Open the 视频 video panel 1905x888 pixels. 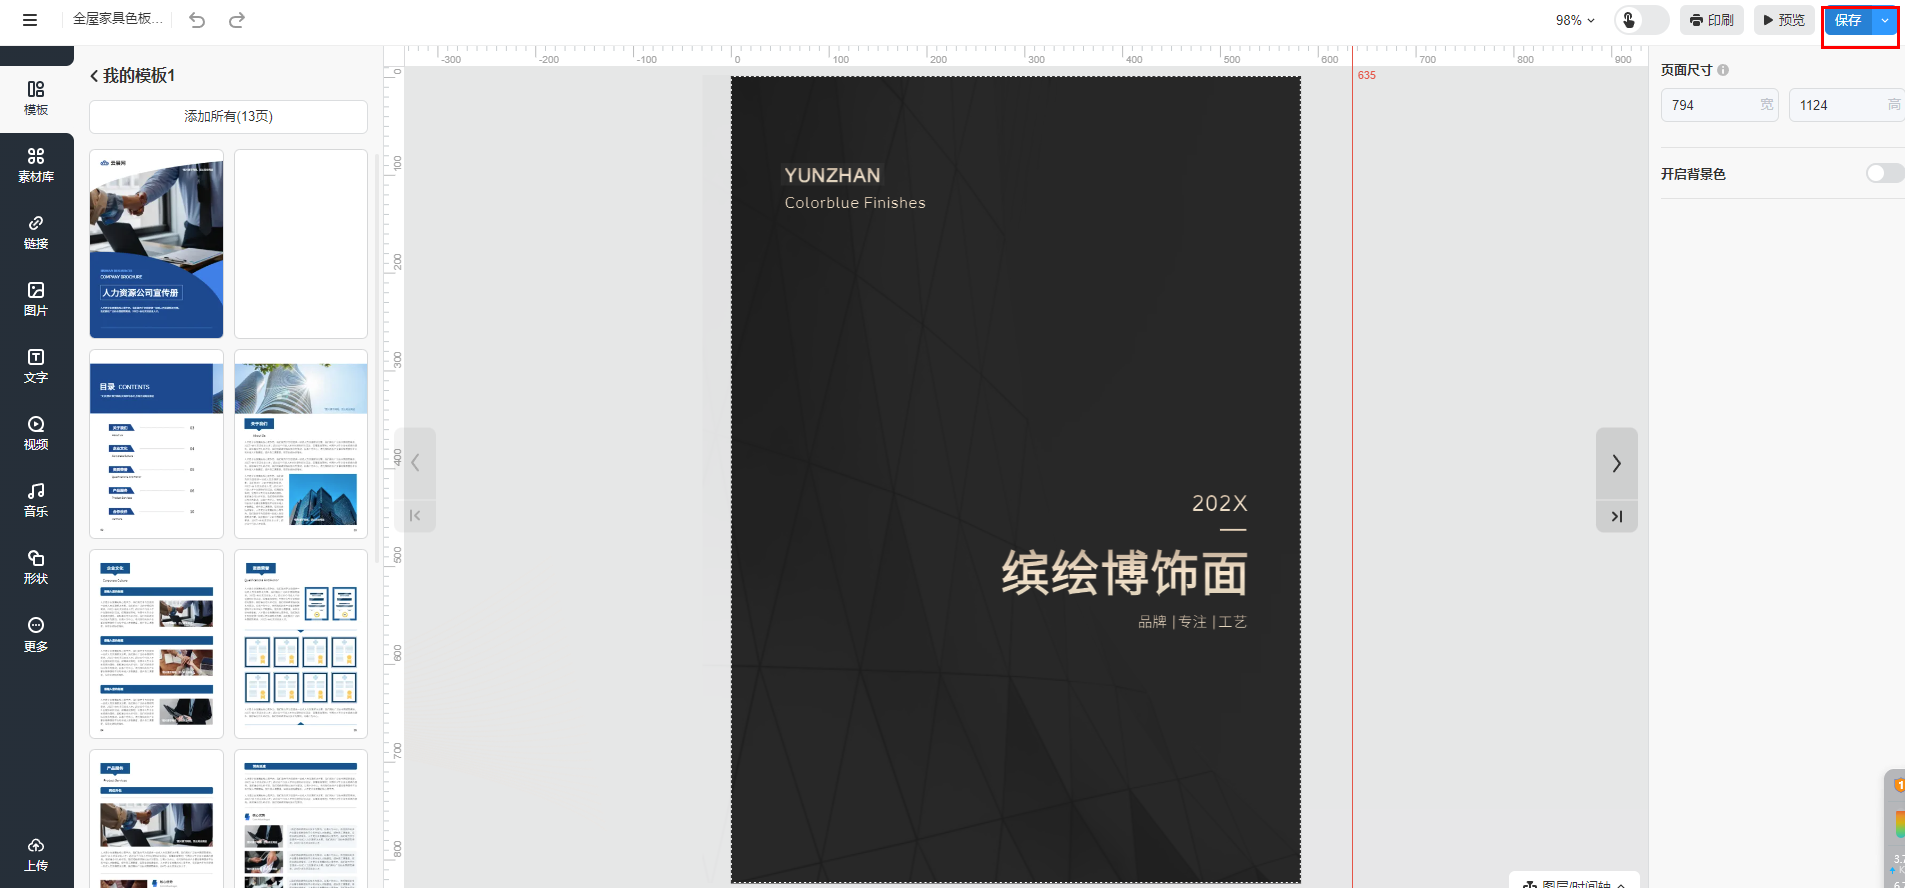[x=36, y=433]
